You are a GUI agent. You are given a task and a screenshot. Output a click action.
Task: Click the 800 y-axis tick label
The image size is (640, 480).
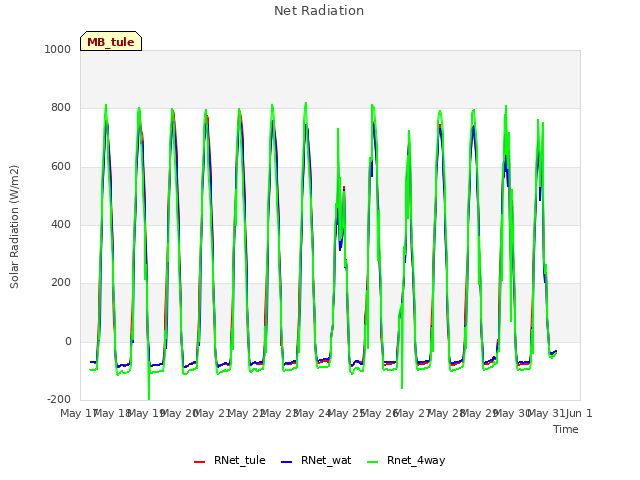[61, 107]
